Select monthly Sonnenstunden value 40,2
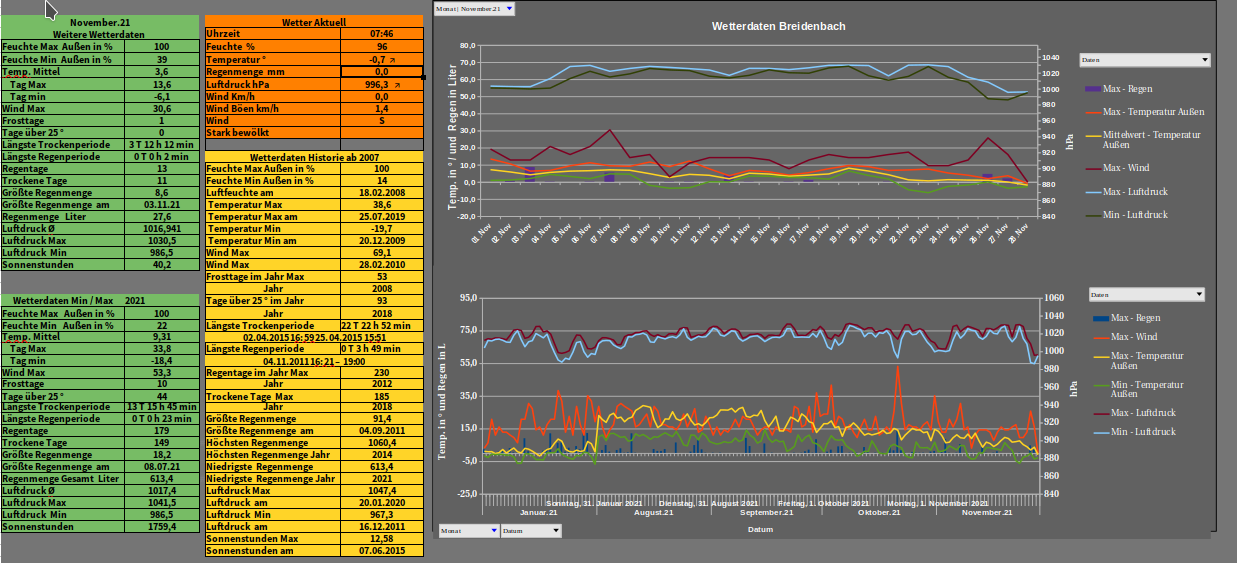The image size is (1237, 563). pyautogui.click(x=162, y=265)
